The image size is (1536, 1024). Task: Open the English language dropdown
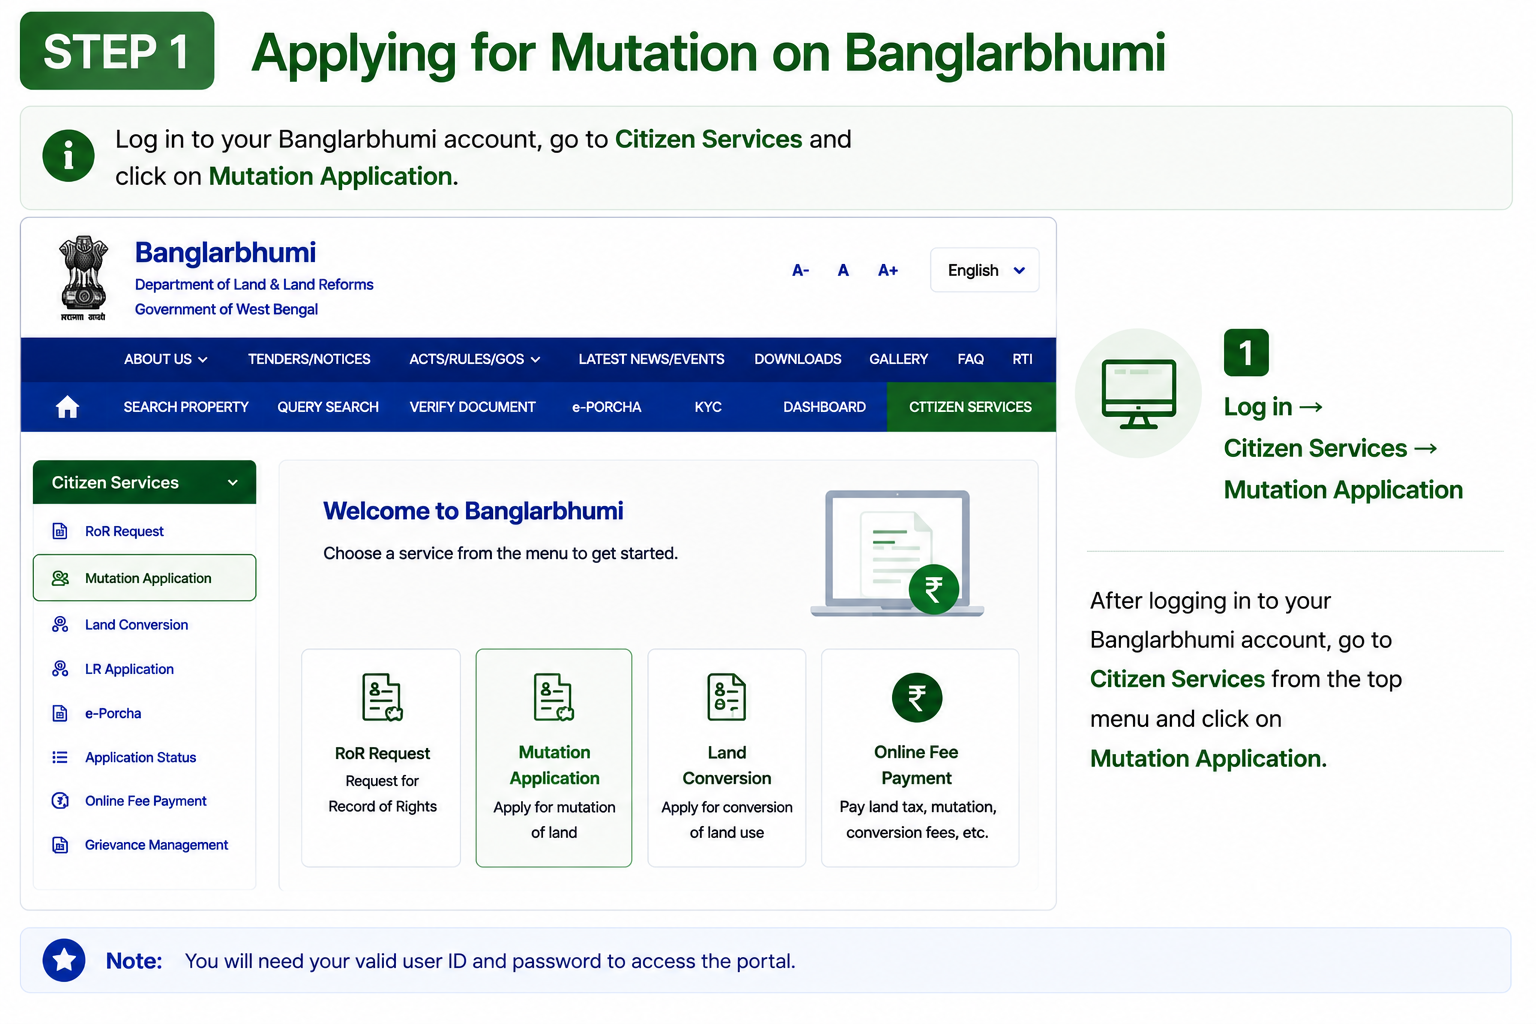click(985, 270)
